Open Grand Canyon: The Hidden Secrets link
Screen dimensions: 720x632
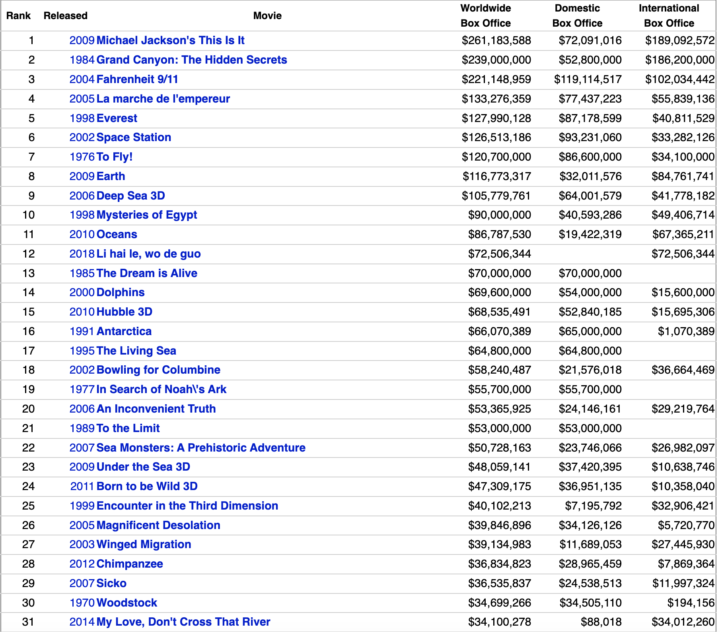pos(191,60)
